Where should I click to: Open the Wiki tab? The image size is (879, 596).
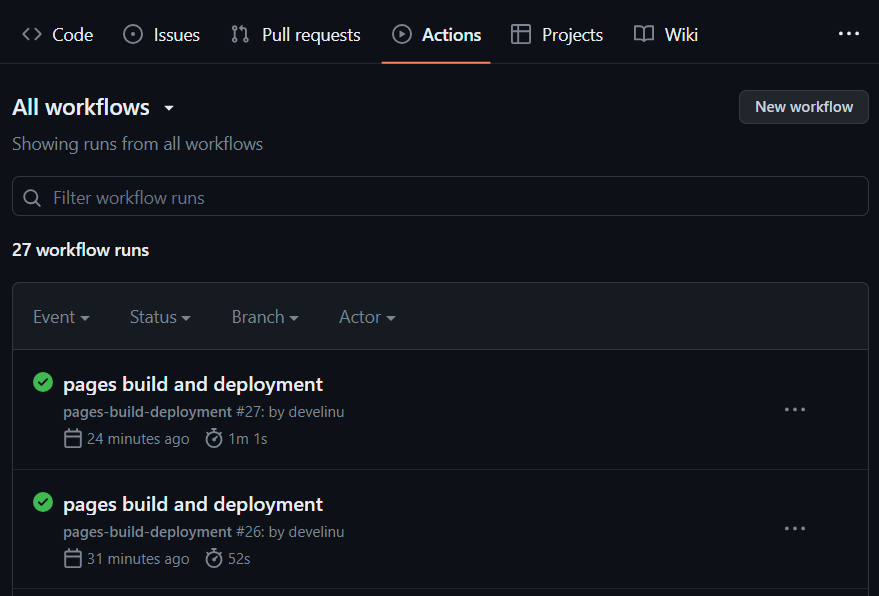click(x=666, y=35)
